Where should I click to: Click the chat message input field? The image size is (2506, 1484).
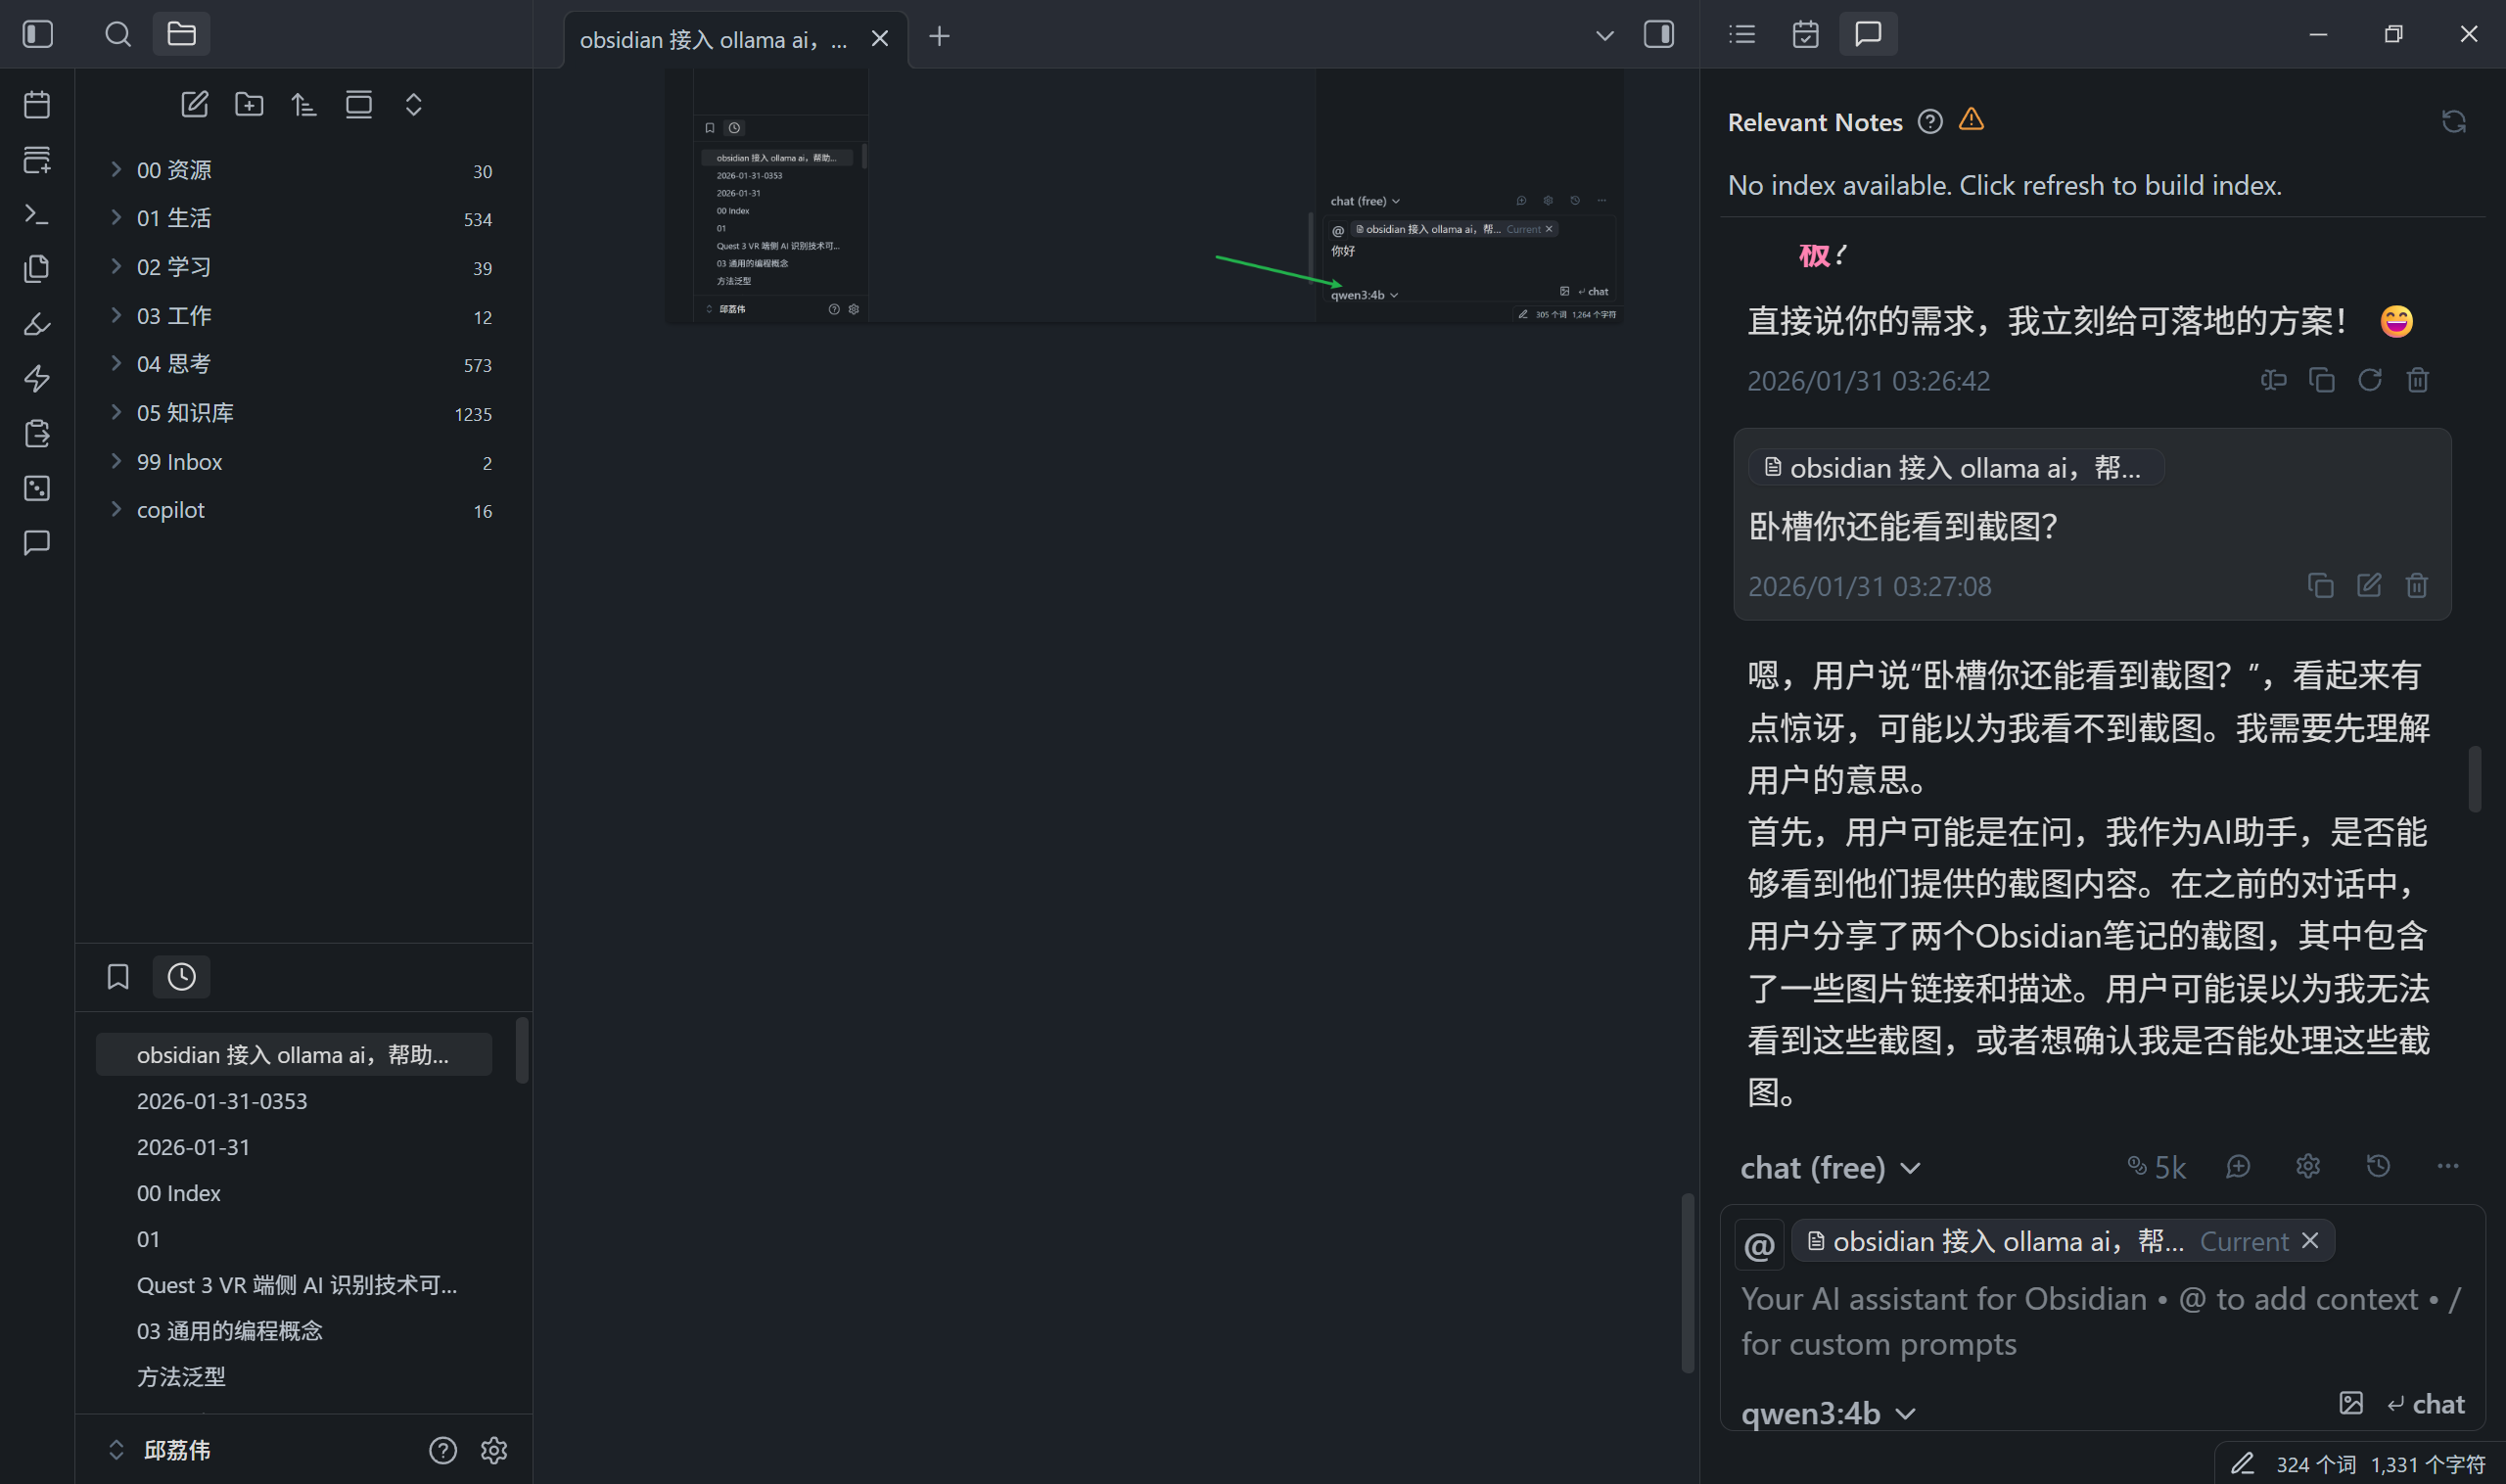pyautogui.click(x=2100, y=1320)
